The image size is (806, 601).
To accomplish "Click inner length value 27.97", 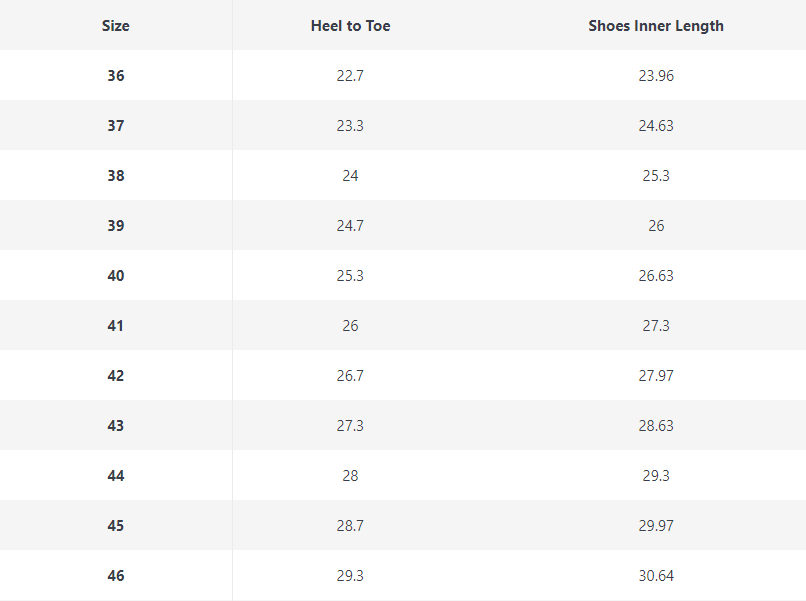I will click(656, 376).
